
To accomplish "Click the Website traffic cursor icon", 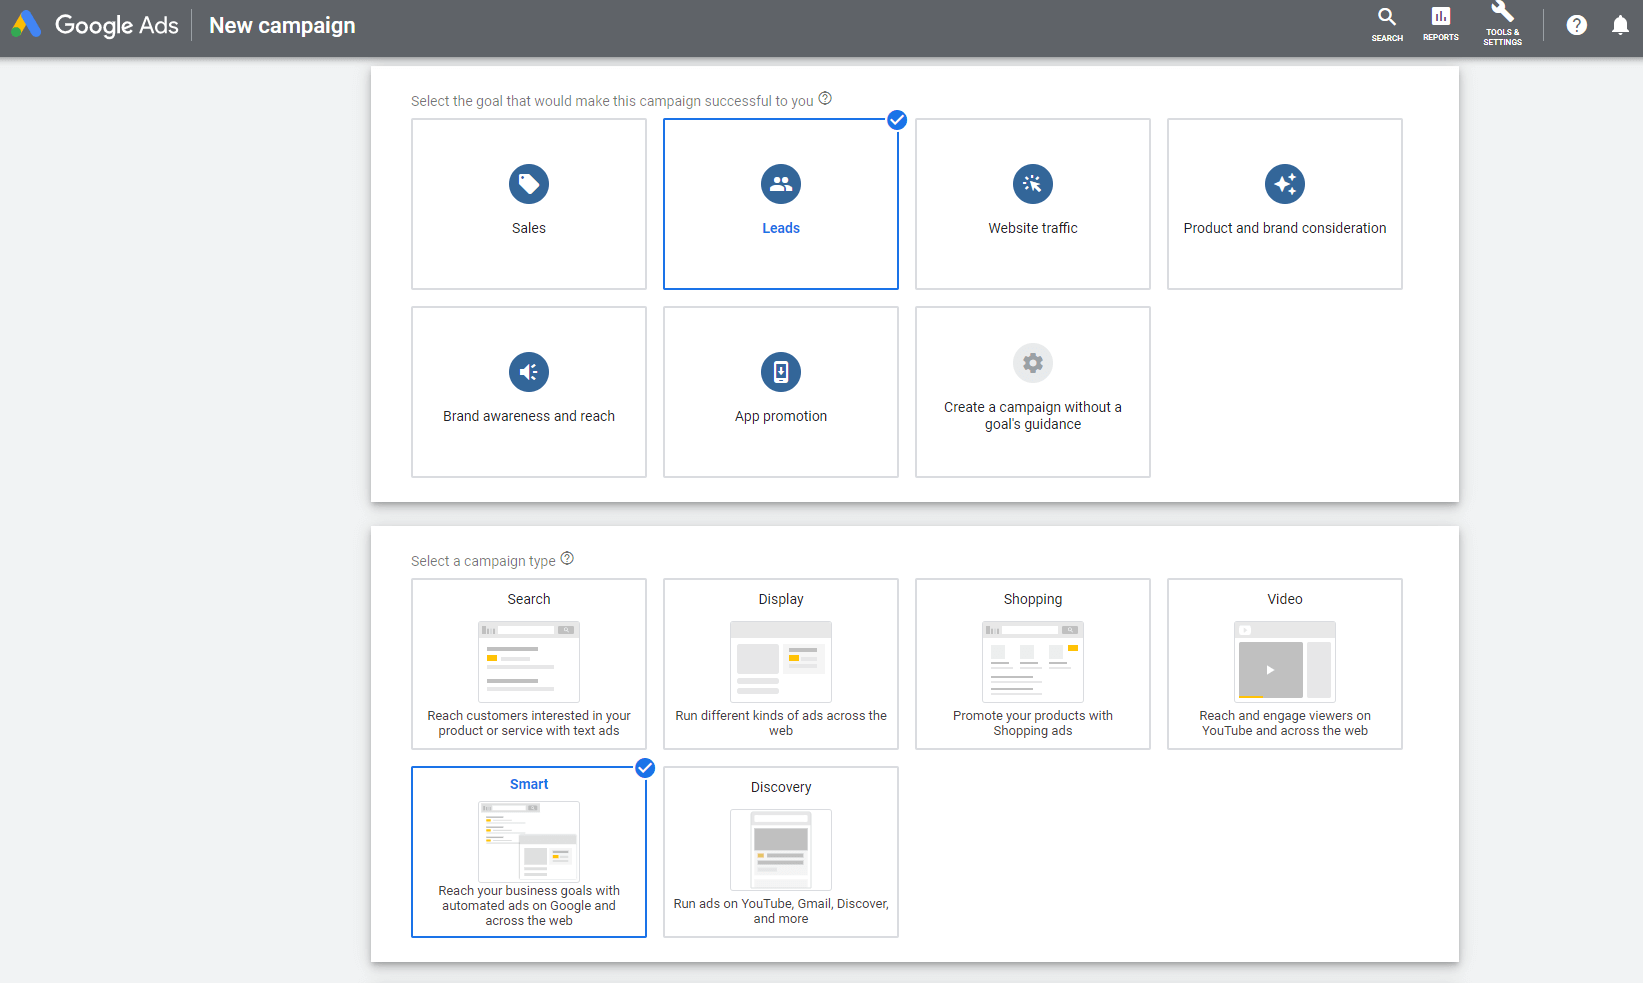I will pos(1033,184).
